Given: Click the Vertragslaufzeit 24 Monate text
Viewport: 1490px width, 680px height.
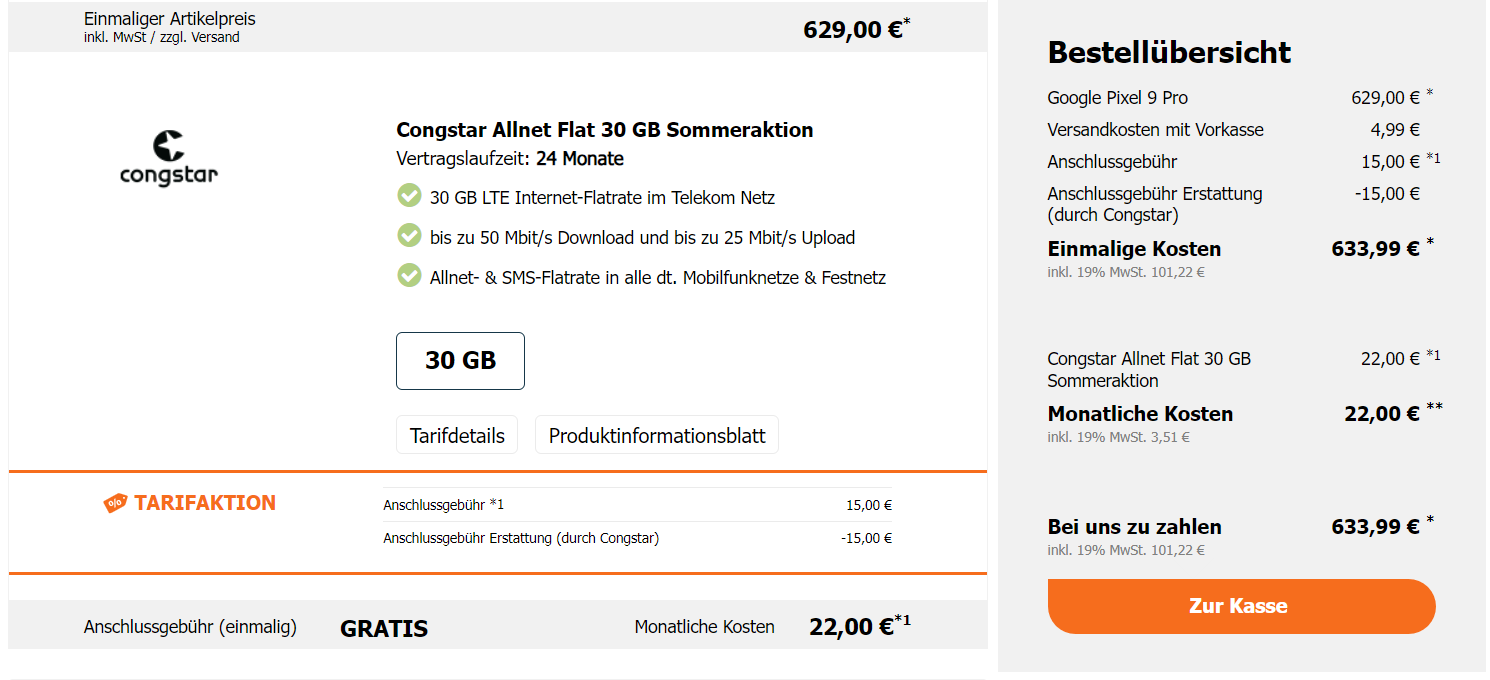Looking at the screenshot, I should point(510,159).
